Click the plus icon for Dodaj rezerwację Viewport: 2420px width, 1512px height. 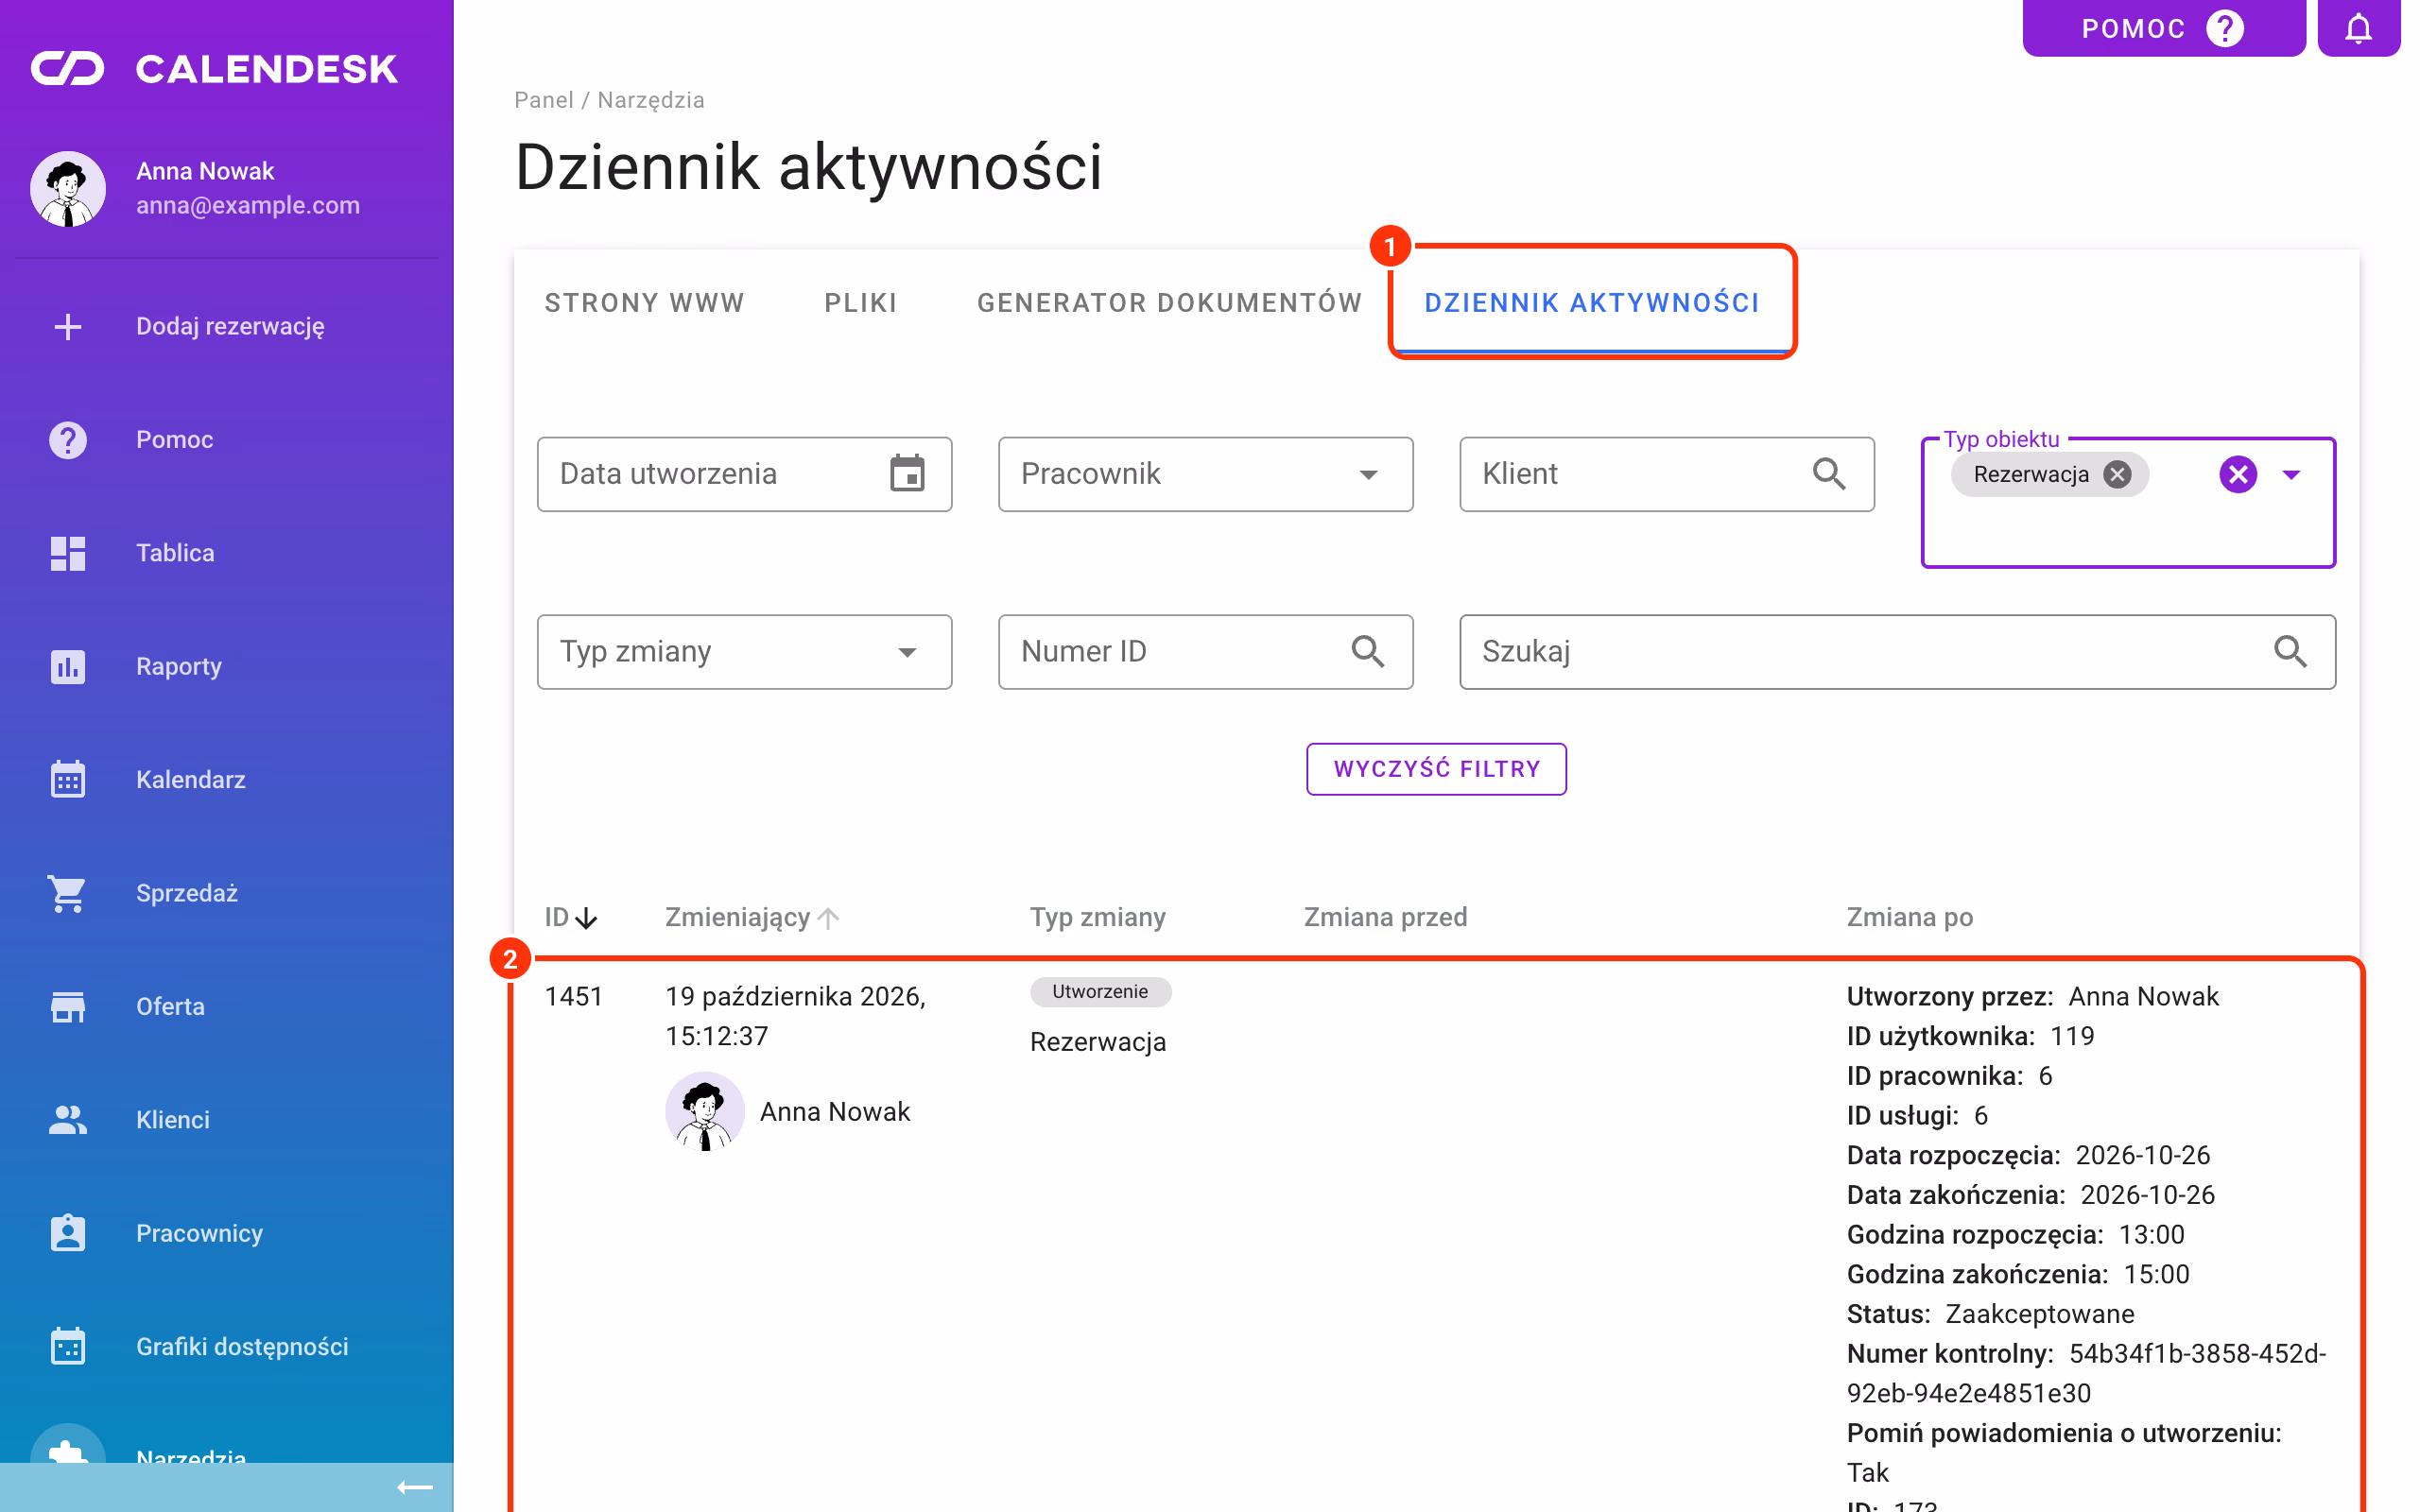[x=68, y=326]
